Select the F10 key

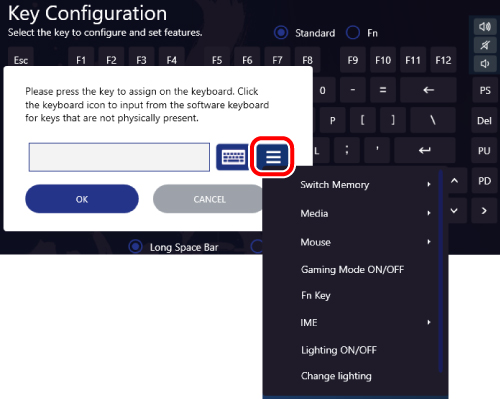point(383,60)
